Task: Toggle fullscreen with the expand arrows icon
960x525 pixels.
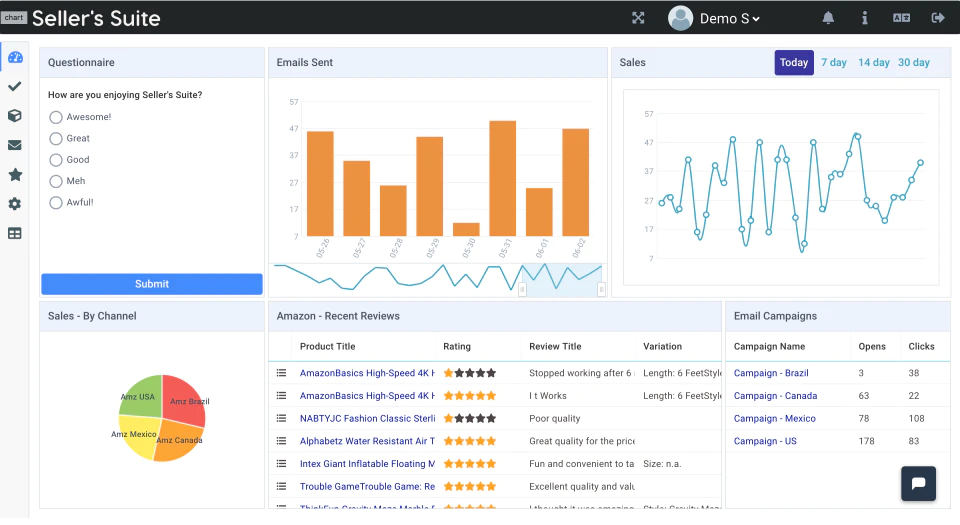Action: coord(638,18)
